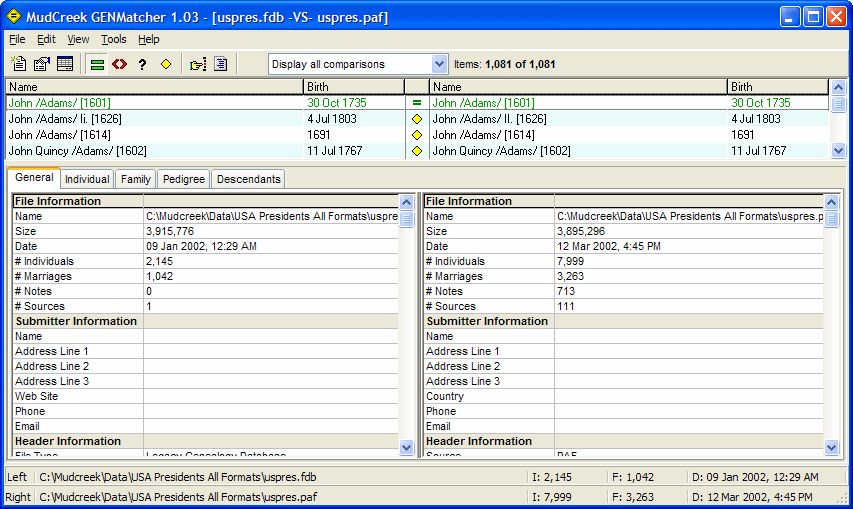Open the Tools menu
Viewport: 853px width, 509px height.
tap(114, 39)
